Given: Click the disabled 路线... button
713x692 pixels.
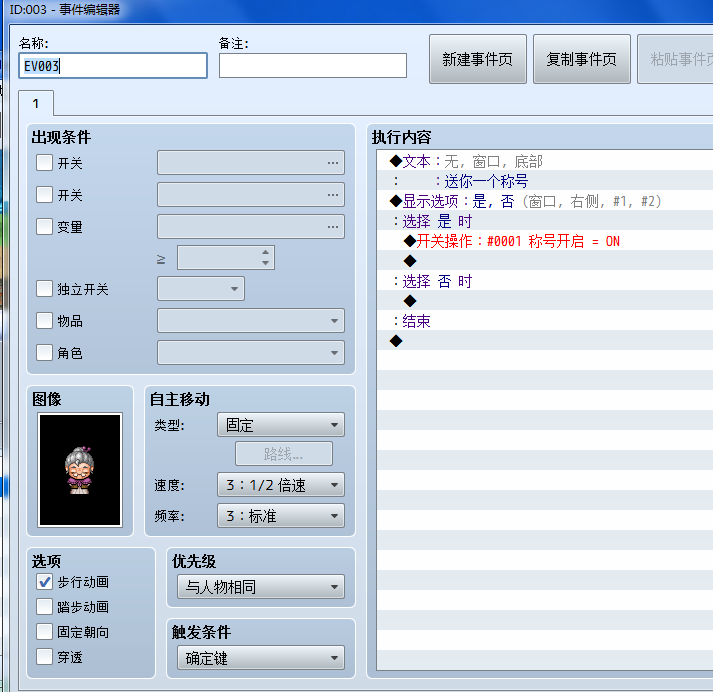Looking at the screenshot, I should 284,454.
